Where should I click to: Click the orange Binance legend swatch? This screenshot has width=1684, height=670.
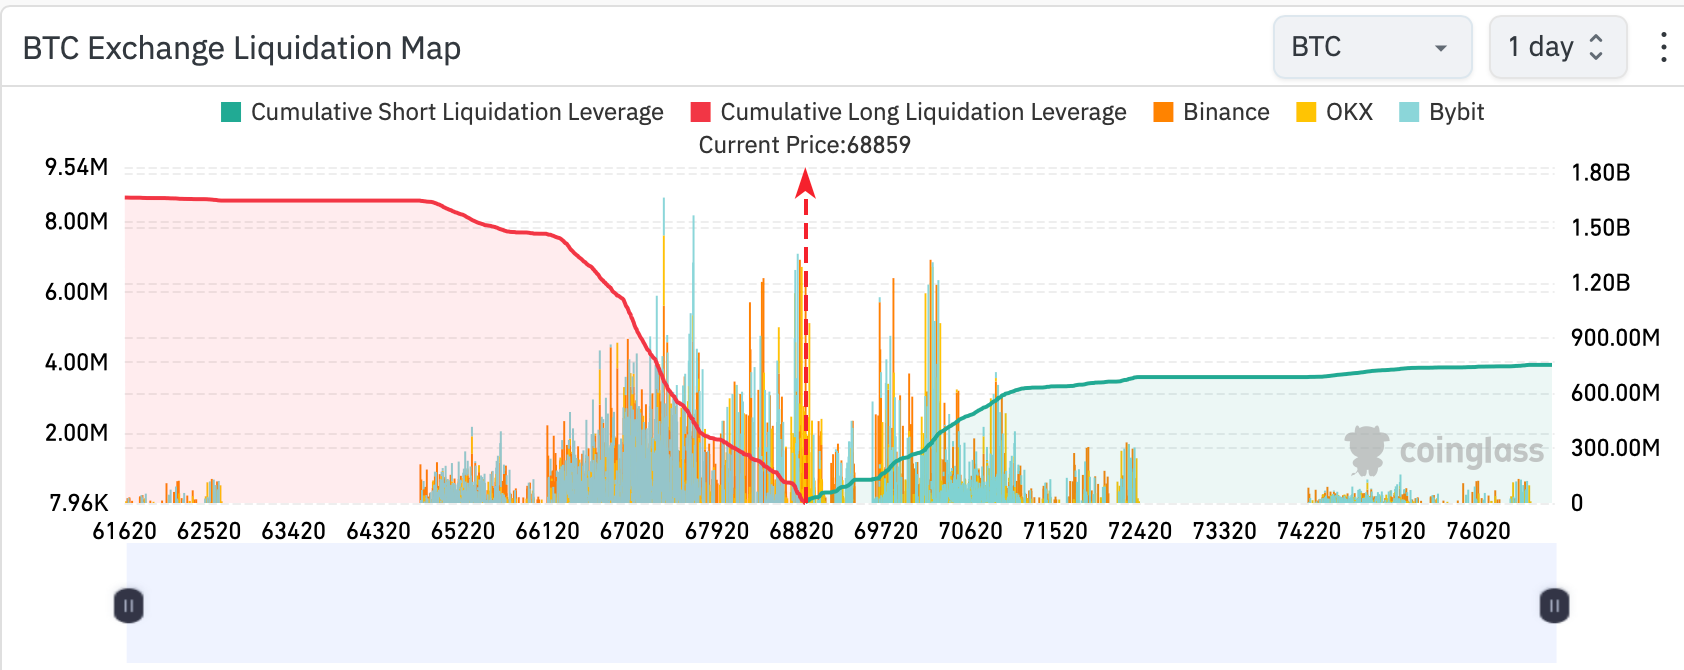pyautogui.click(x=1163, y=112)
